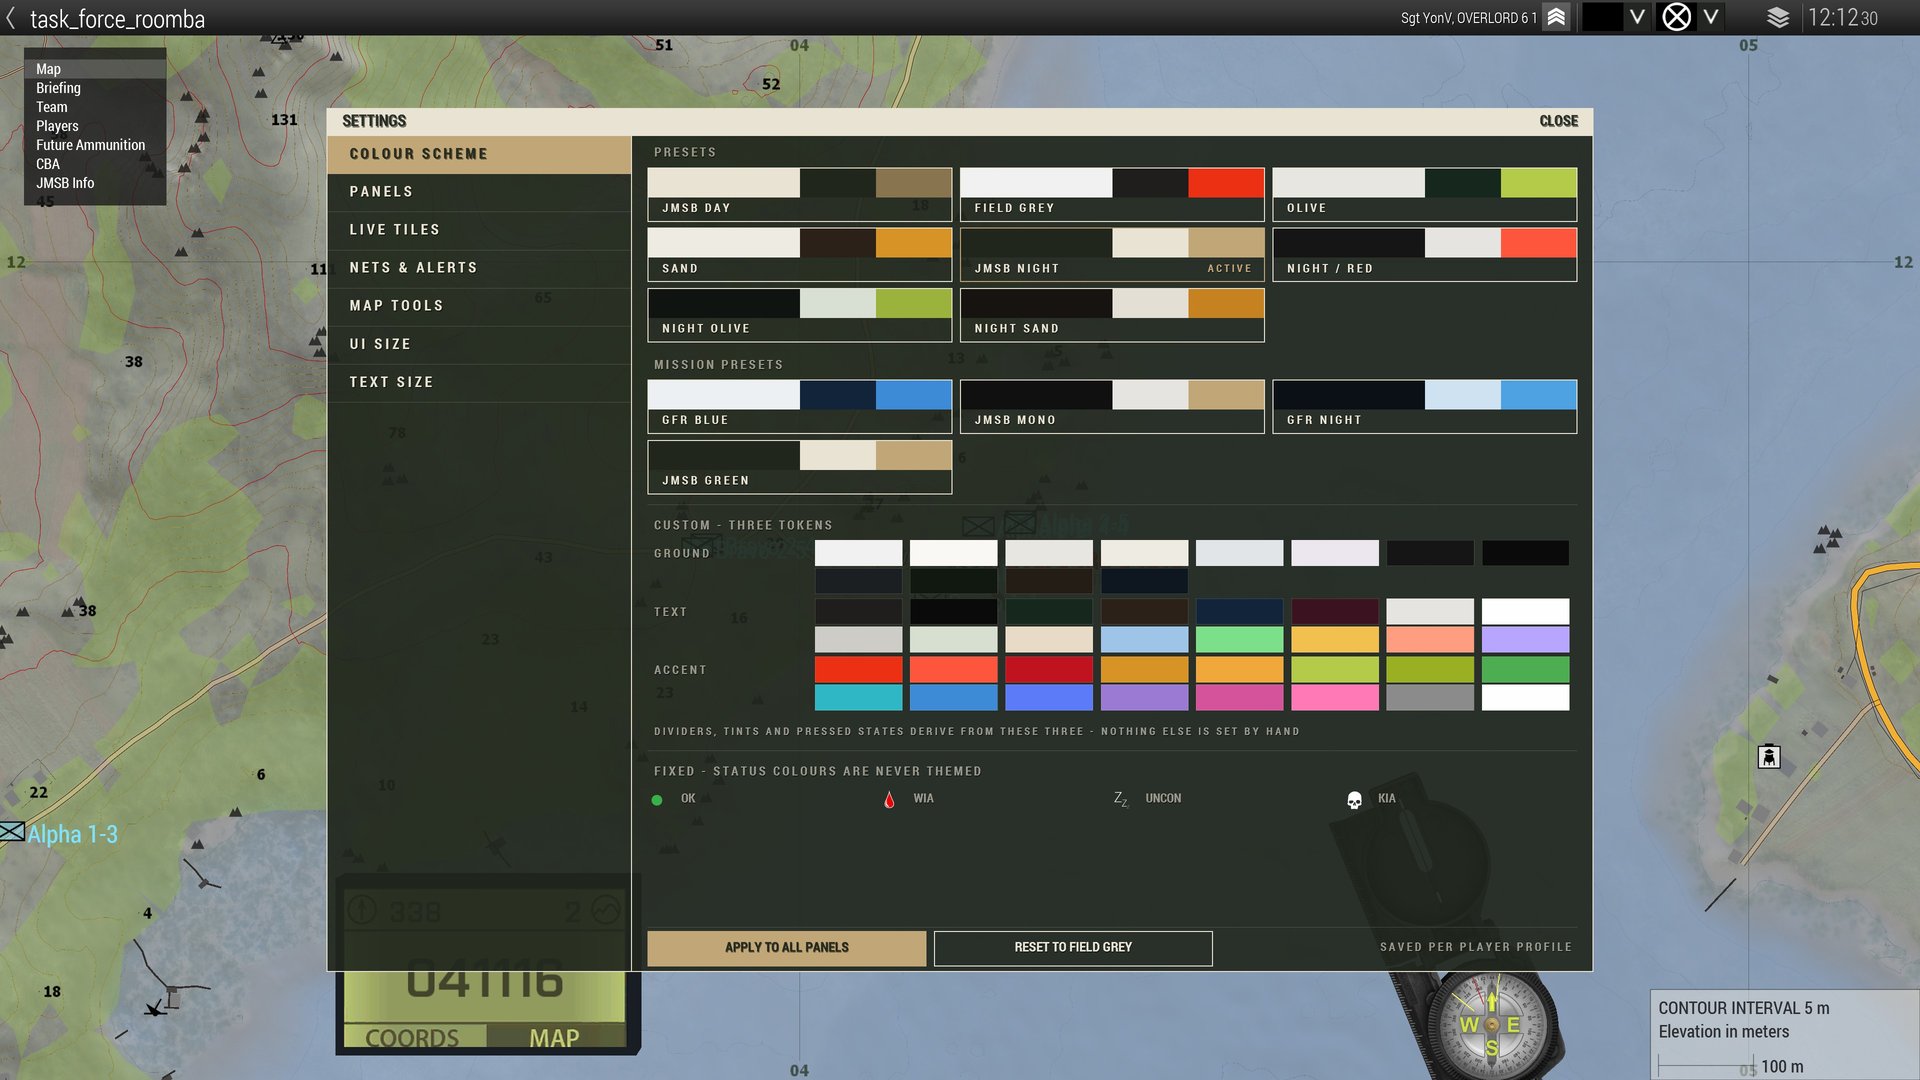Open UI Size settings section
This screenshot has height=1080, width=1920.
tap(479, 344)
